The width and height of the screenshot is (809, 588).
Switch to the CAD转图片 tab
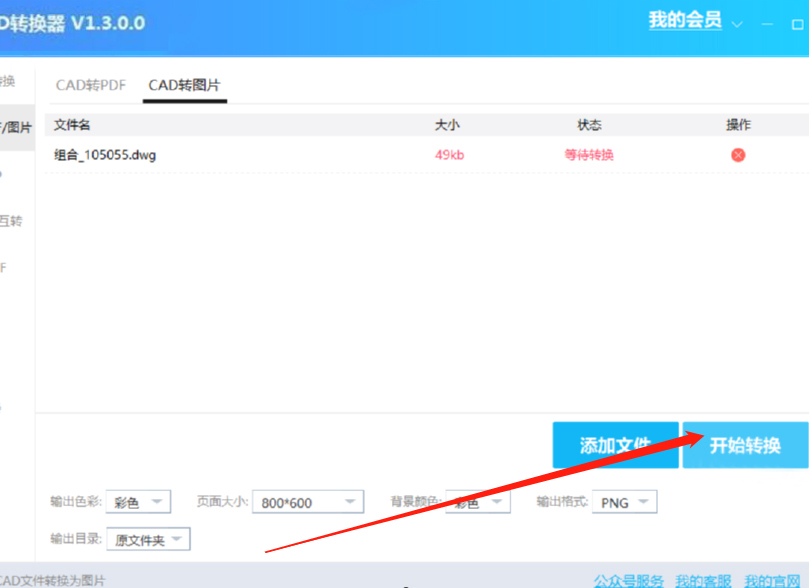(184, 86)
